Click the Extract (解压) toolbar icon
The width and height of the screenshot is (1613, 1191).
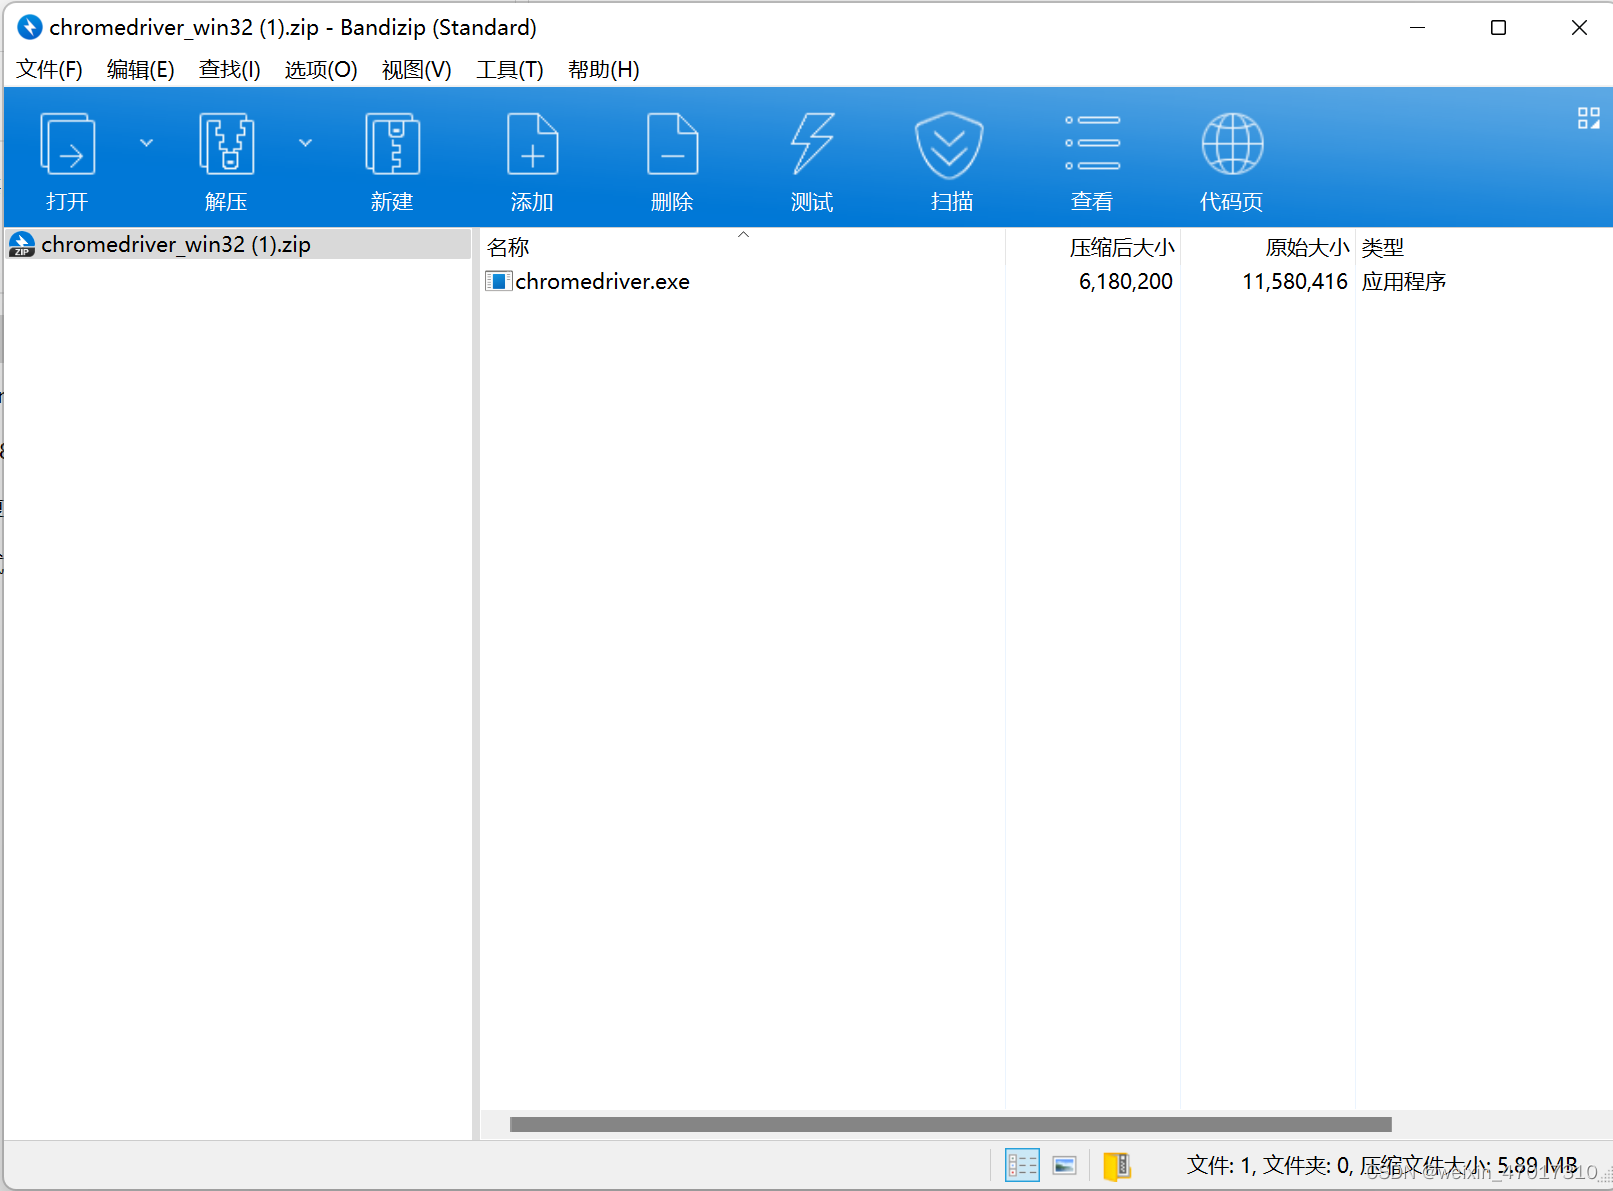pyautogui.click(x=227, y=145)
